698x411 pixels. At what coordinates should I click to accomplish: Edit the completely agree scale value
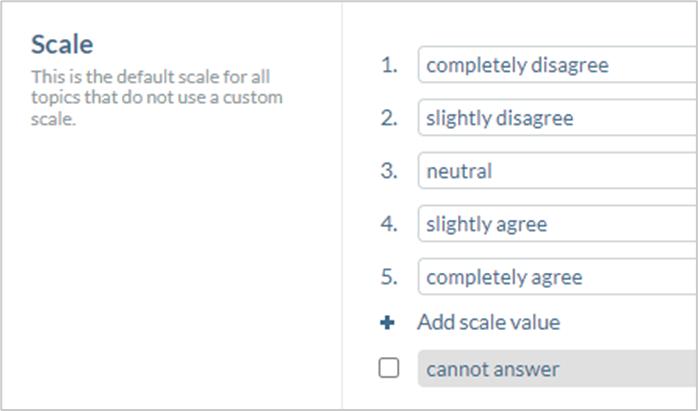(557, 277)
